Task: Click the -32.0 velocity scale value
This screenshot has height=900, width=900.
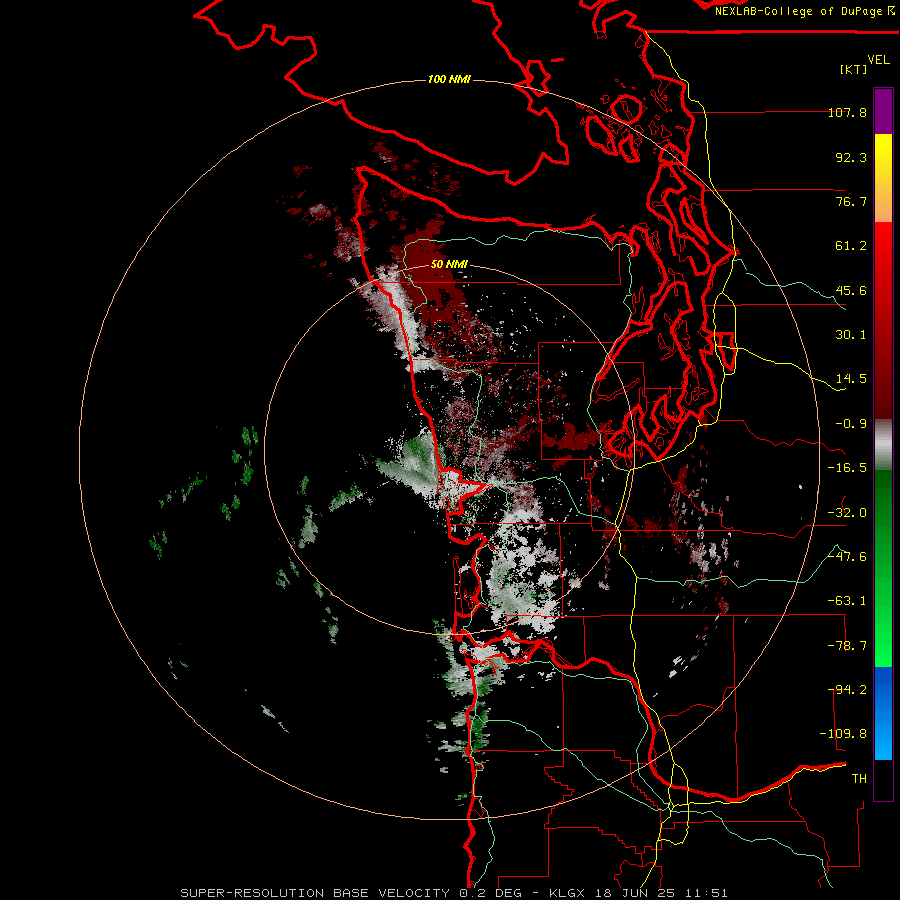Action: 847,513
